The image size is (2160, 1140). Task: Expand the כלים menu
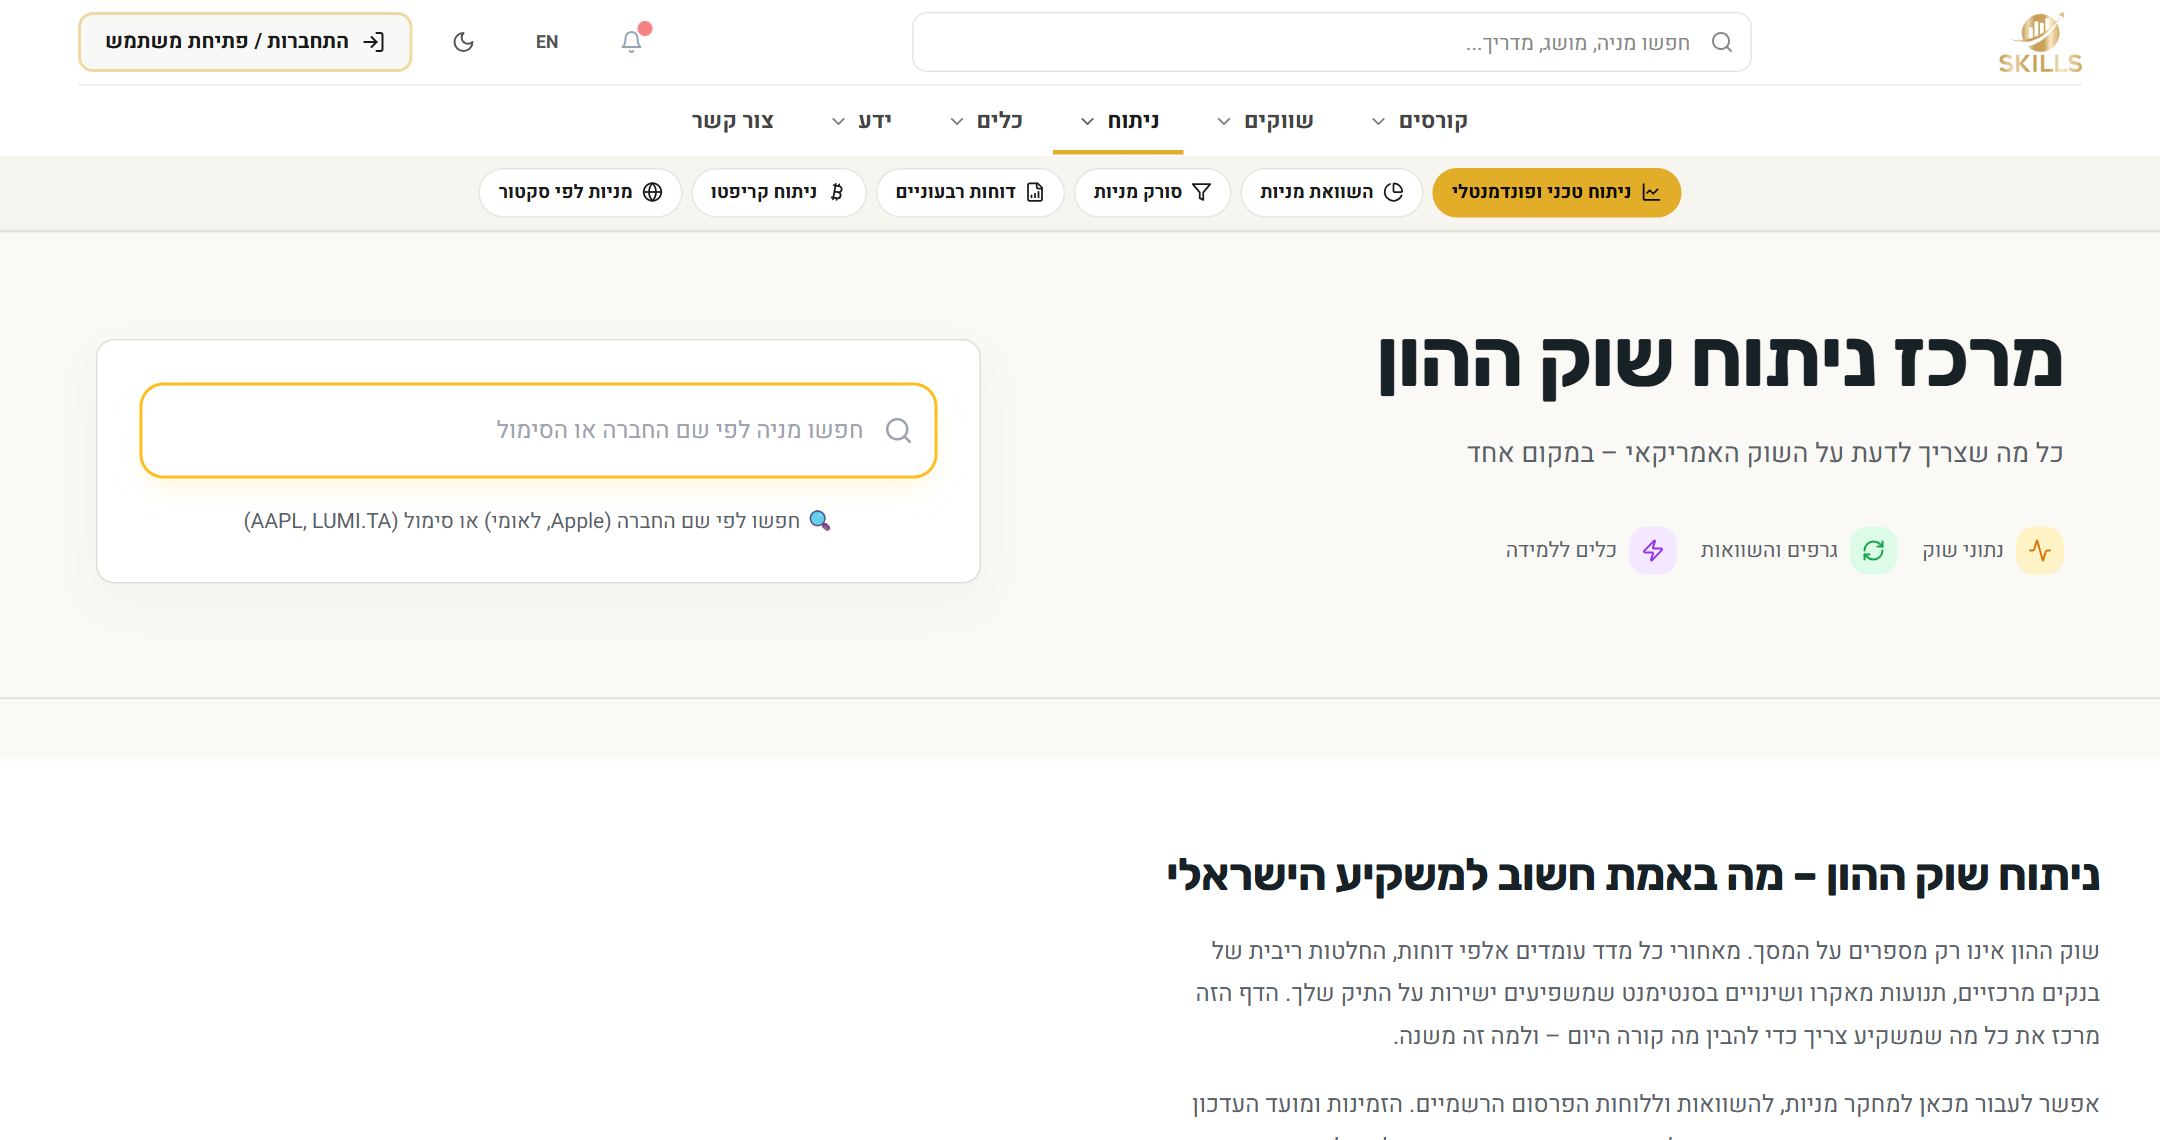point(986,121)
